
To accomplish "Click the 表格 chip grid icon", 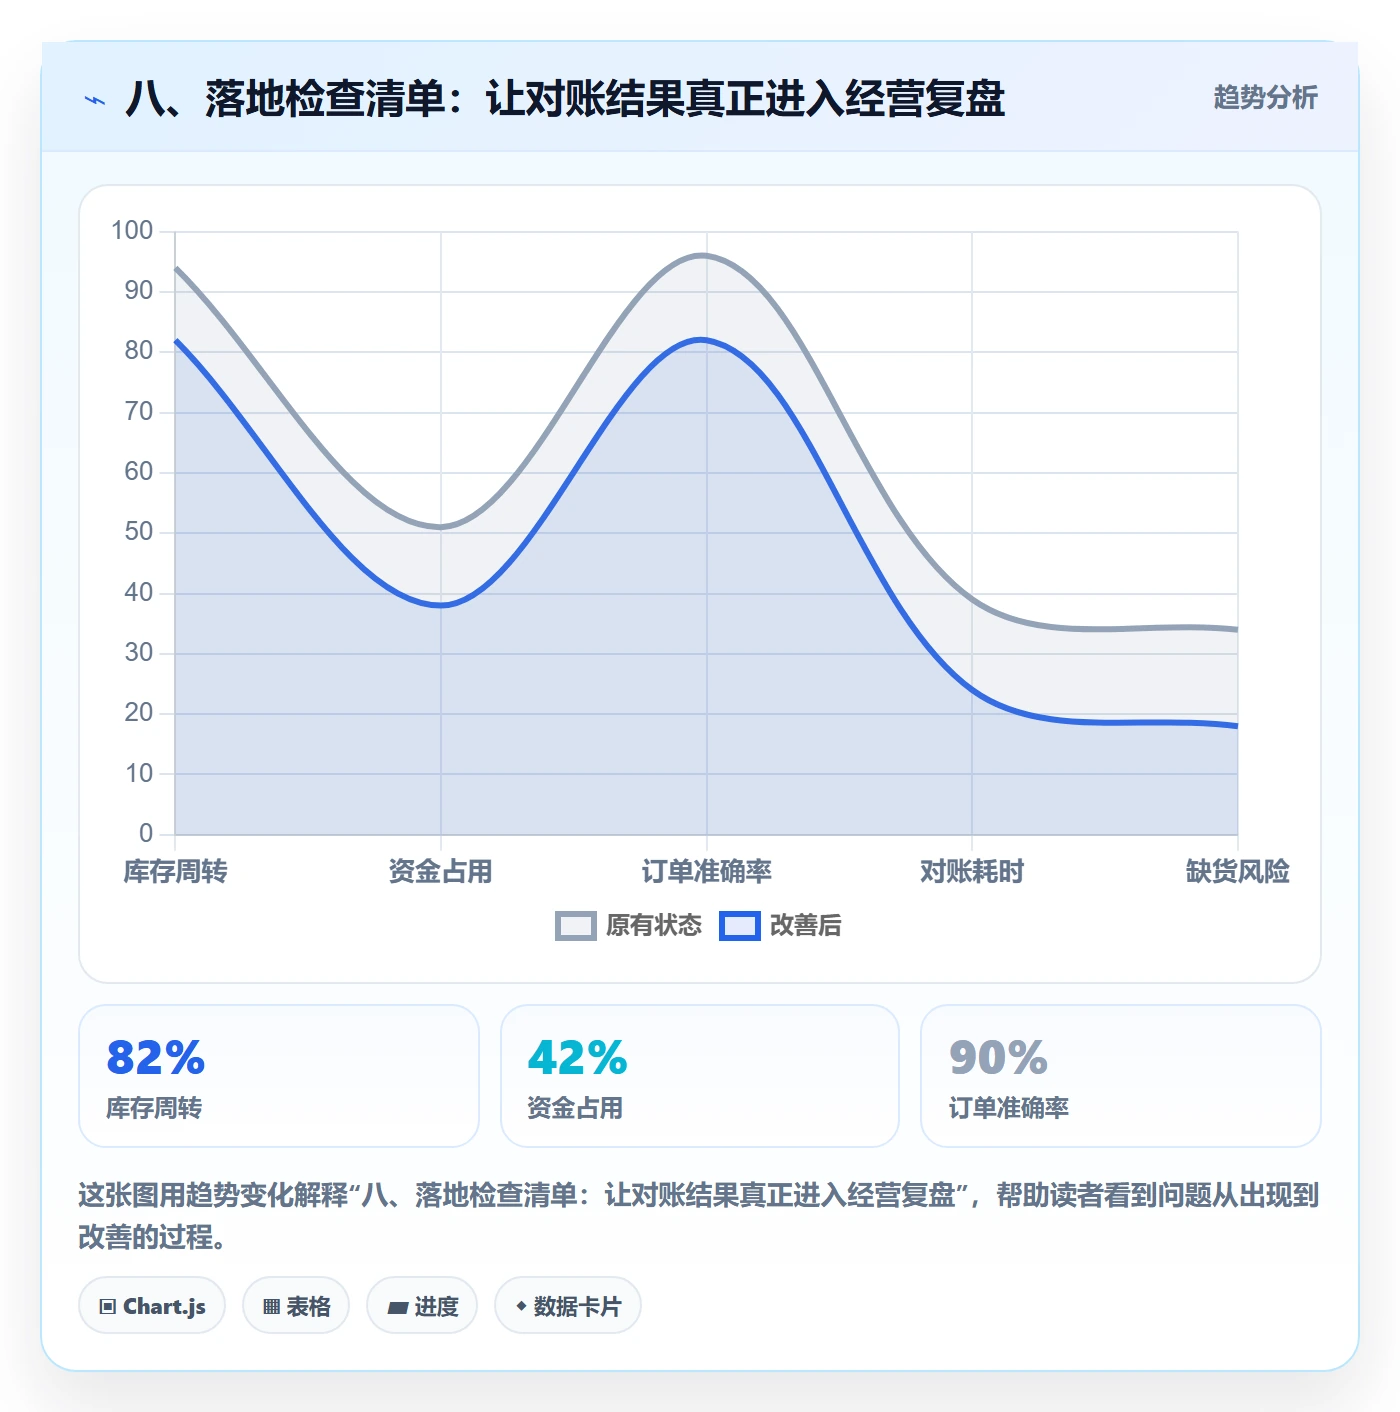I will 271,1307.
